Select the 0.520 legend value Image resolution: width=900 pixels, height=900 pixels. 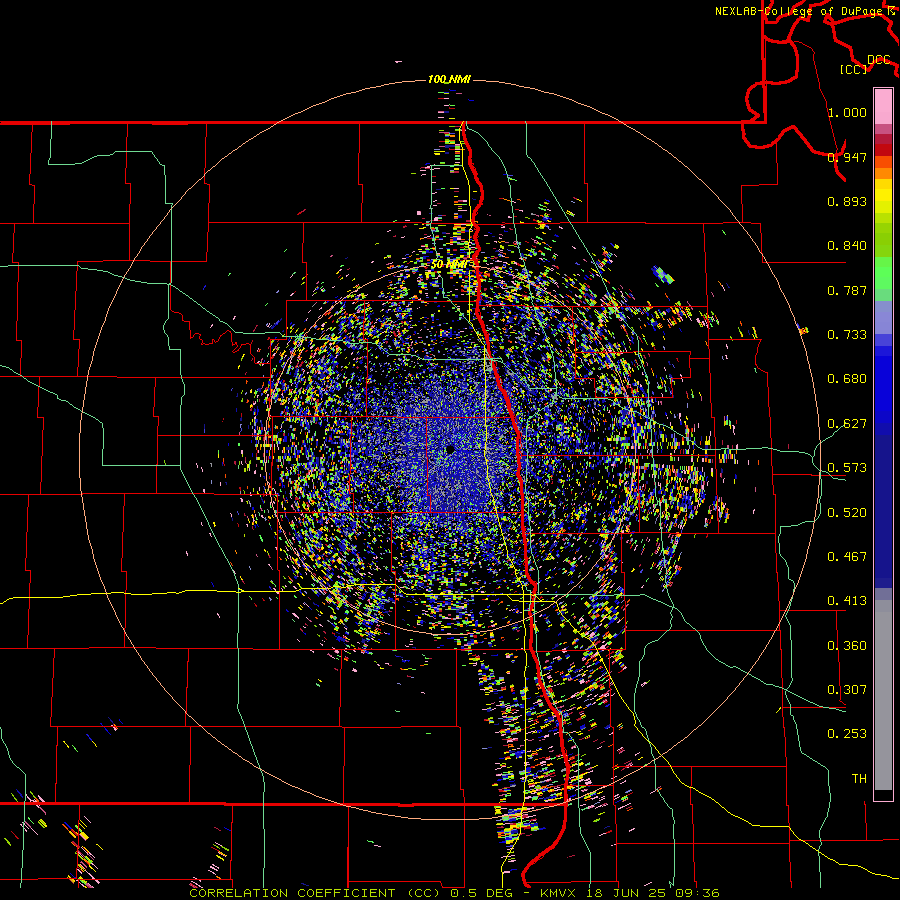point(847,513)
